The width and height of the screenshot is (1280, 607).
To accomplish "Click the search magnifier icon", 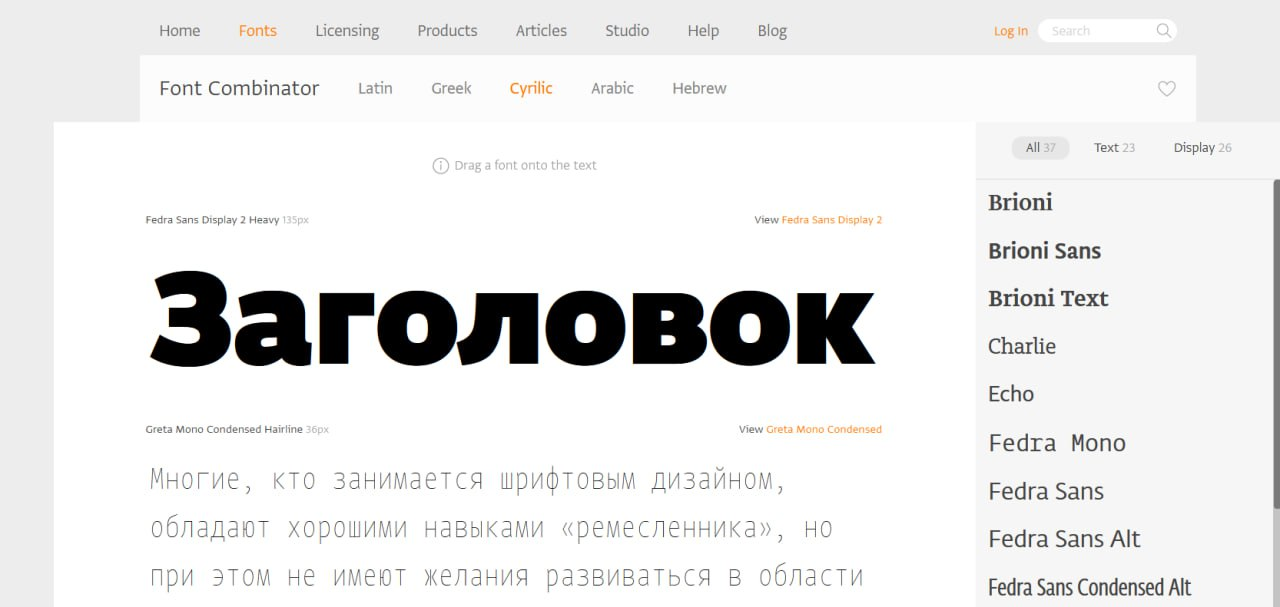I will click(x=1163, y=31).
